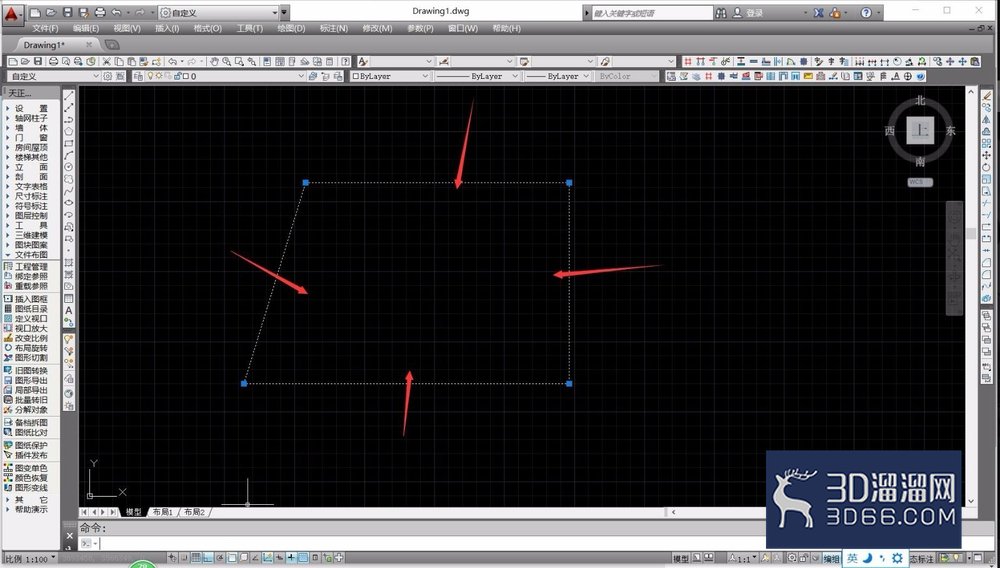Viewport: 1000px width, 568px height.
Task: Click the plot printer icon in quick access toolbar
Action: (100, 12)
